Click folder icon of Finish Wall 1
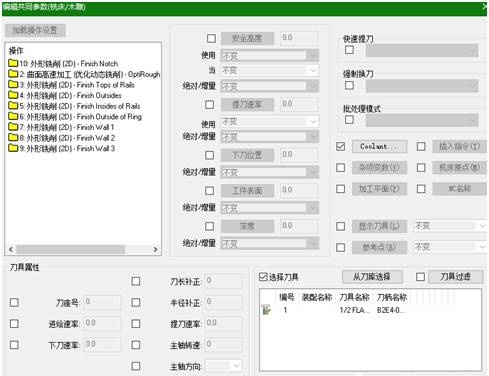 click(13, 127)
